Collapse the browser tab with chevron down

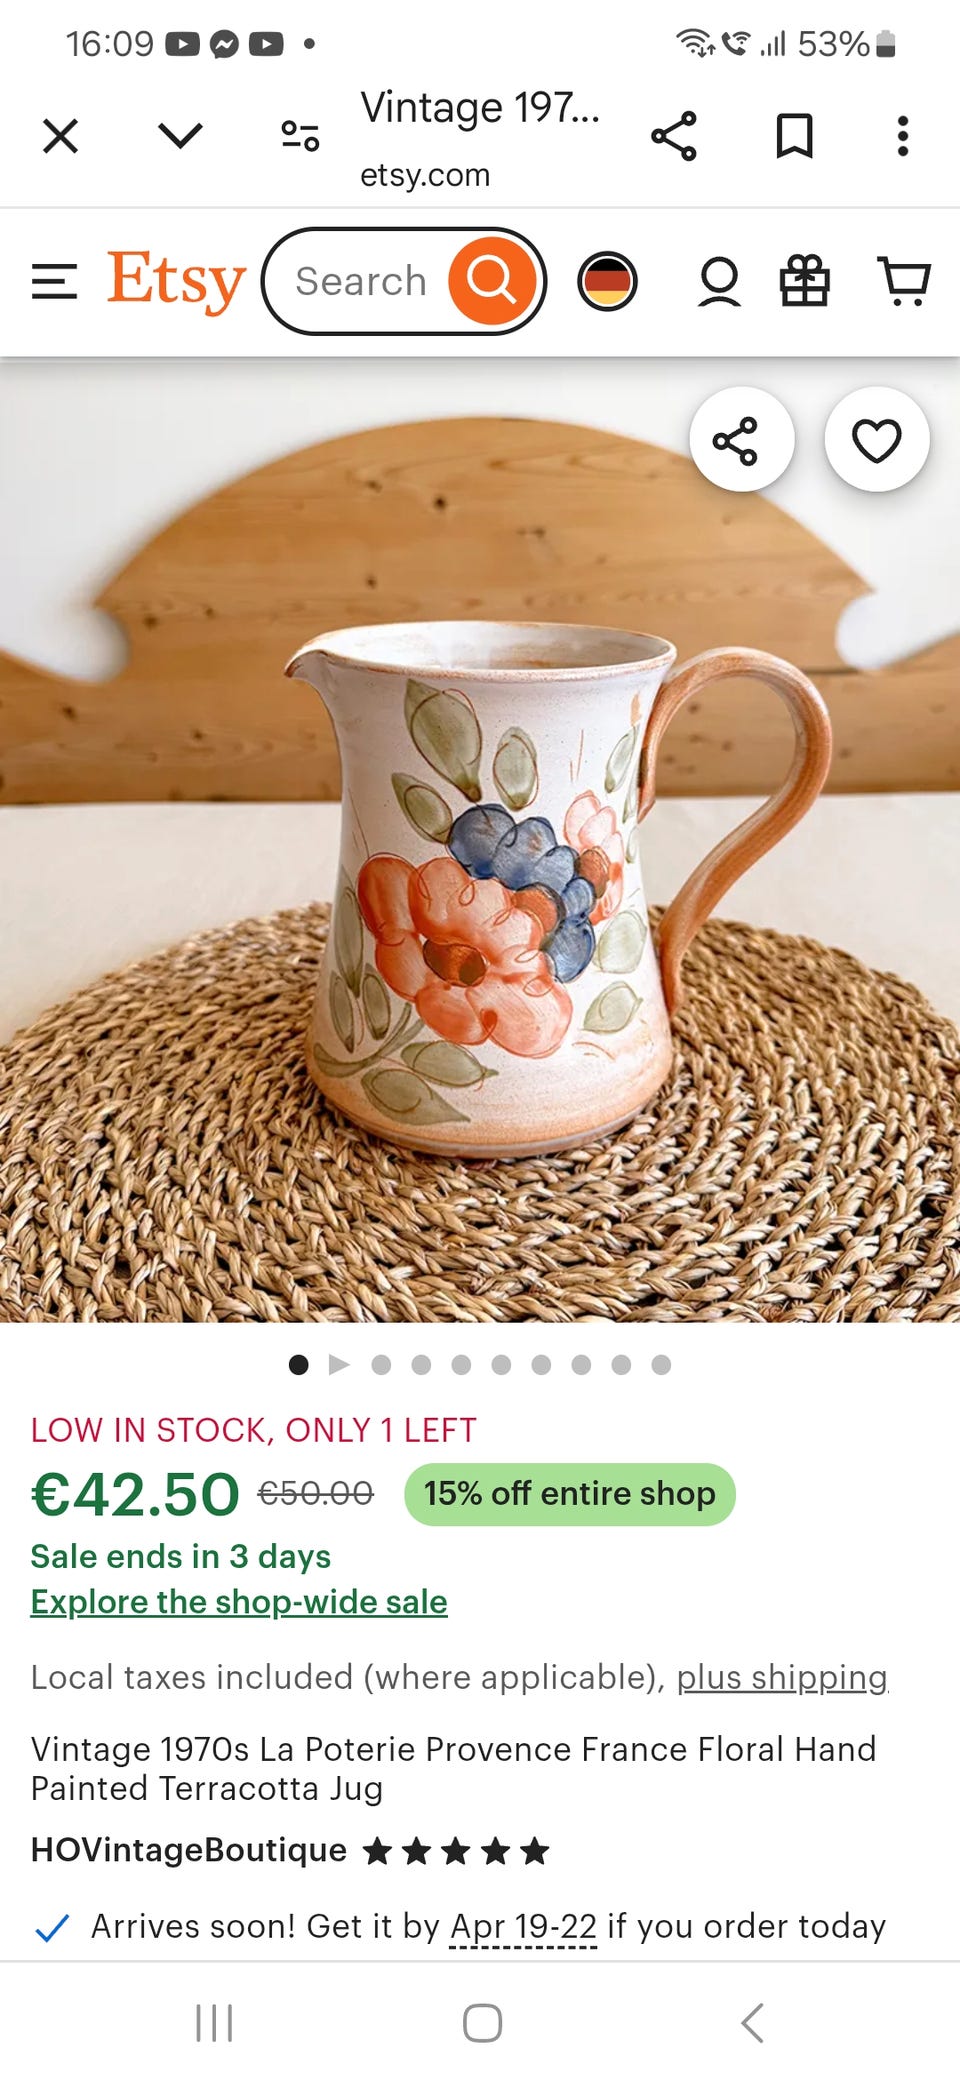[180, 136]
